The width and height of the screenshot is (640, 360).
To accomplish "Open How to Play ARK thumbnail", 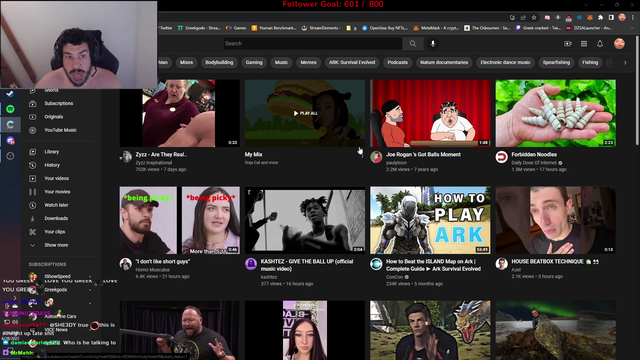I will pos(430,220).
